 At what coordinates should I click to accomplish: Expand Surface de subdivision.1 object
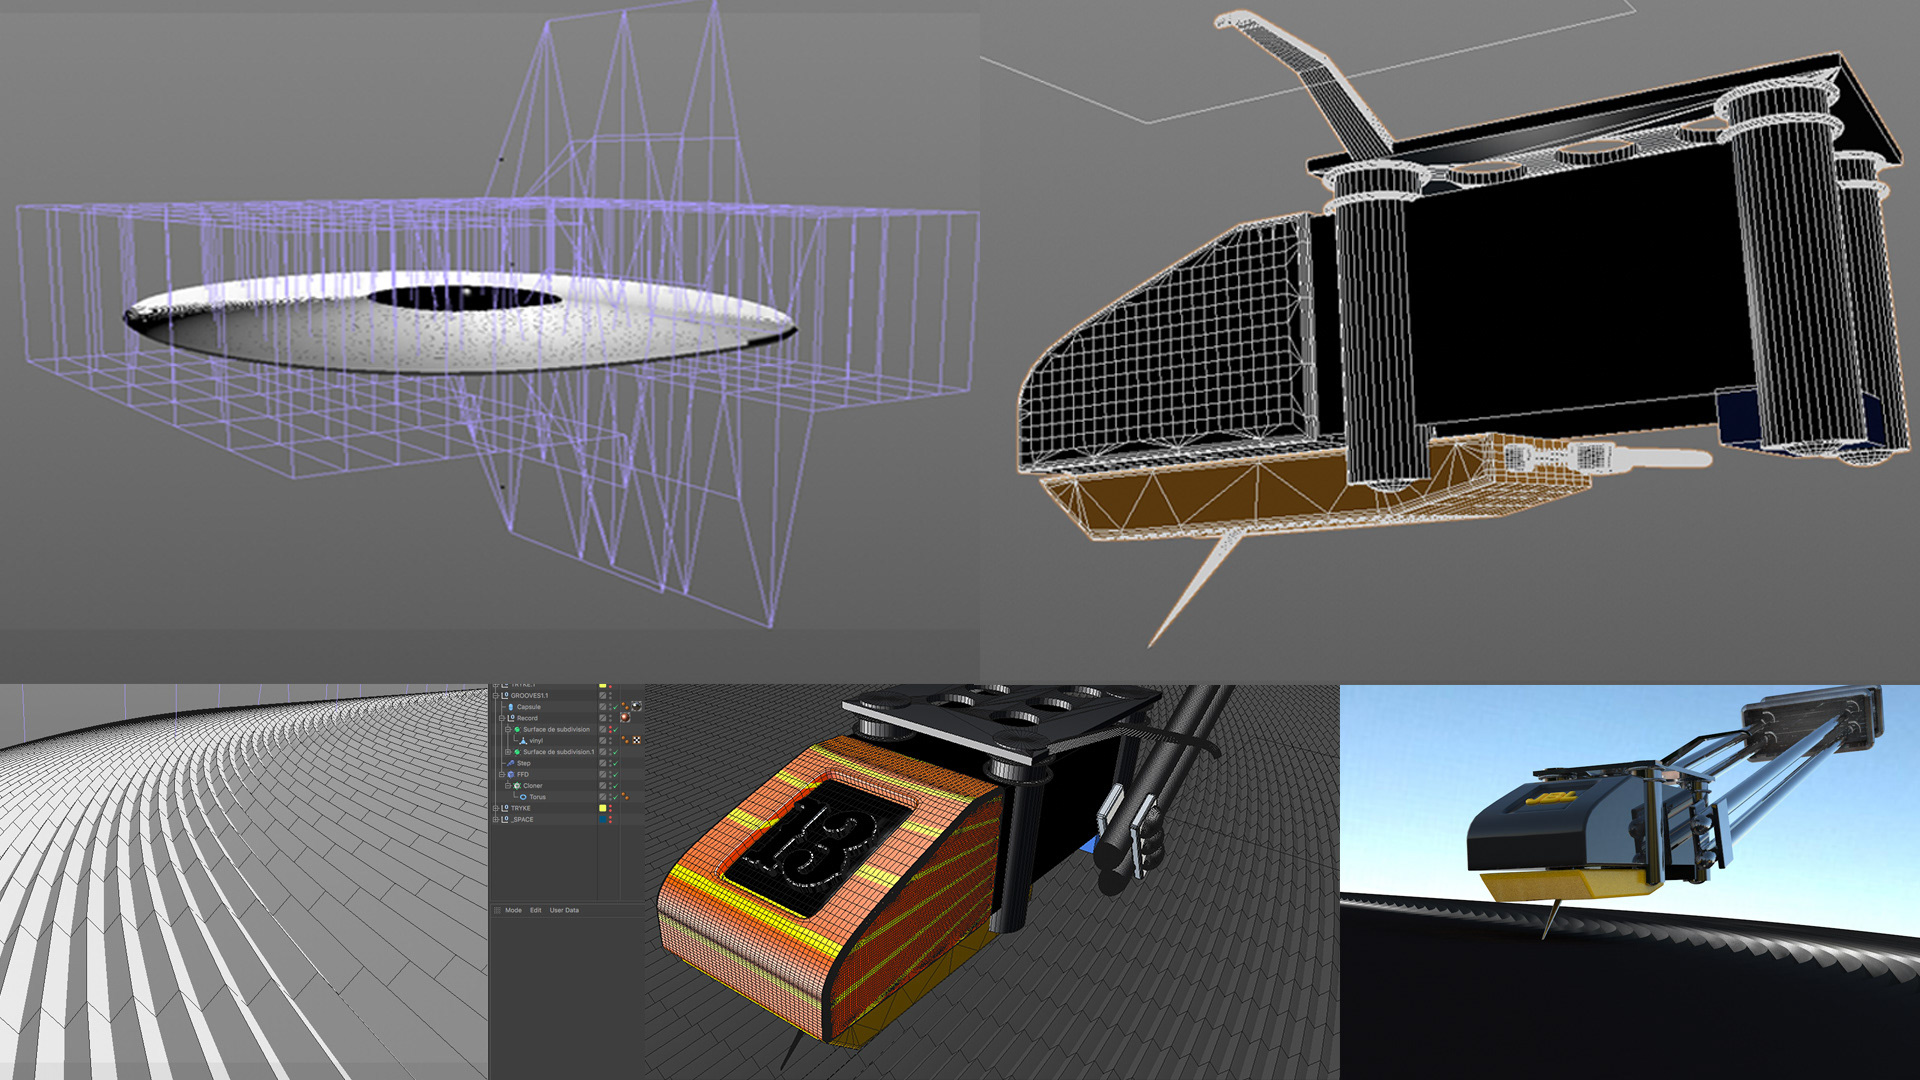tap(508, 752)
